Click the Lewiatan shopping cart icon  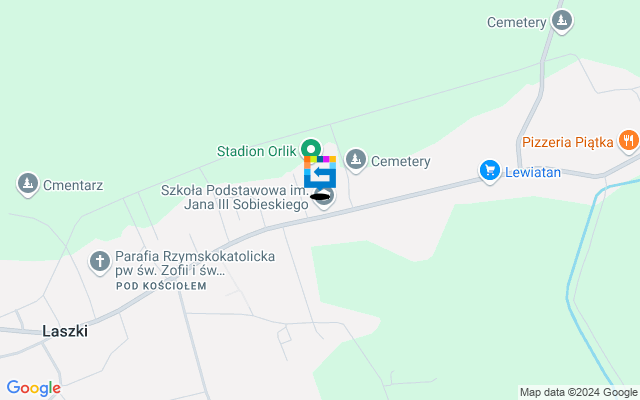coord(490,171)
